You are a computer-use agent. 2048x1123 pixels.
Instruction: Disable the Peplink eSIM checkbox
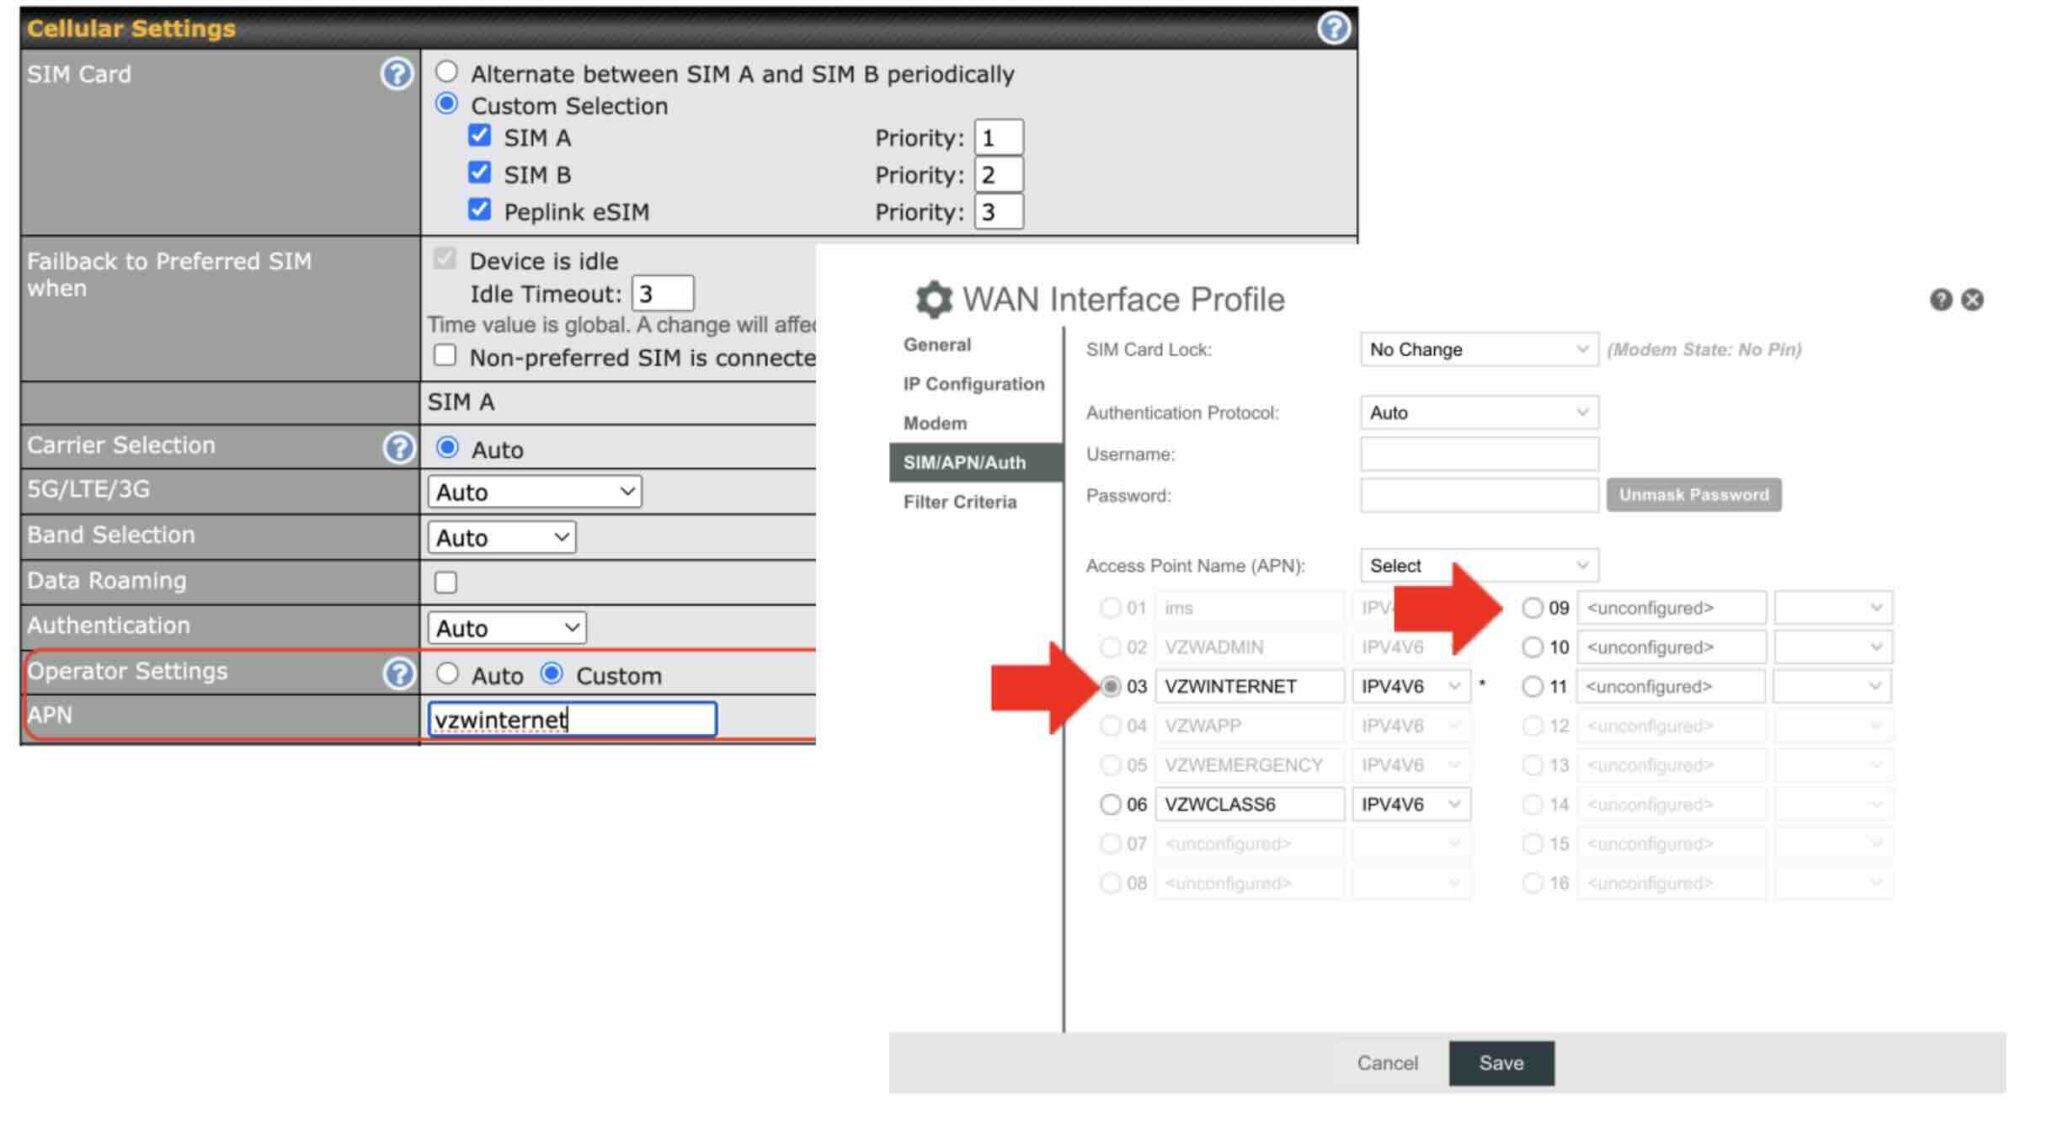pos(480,211)
